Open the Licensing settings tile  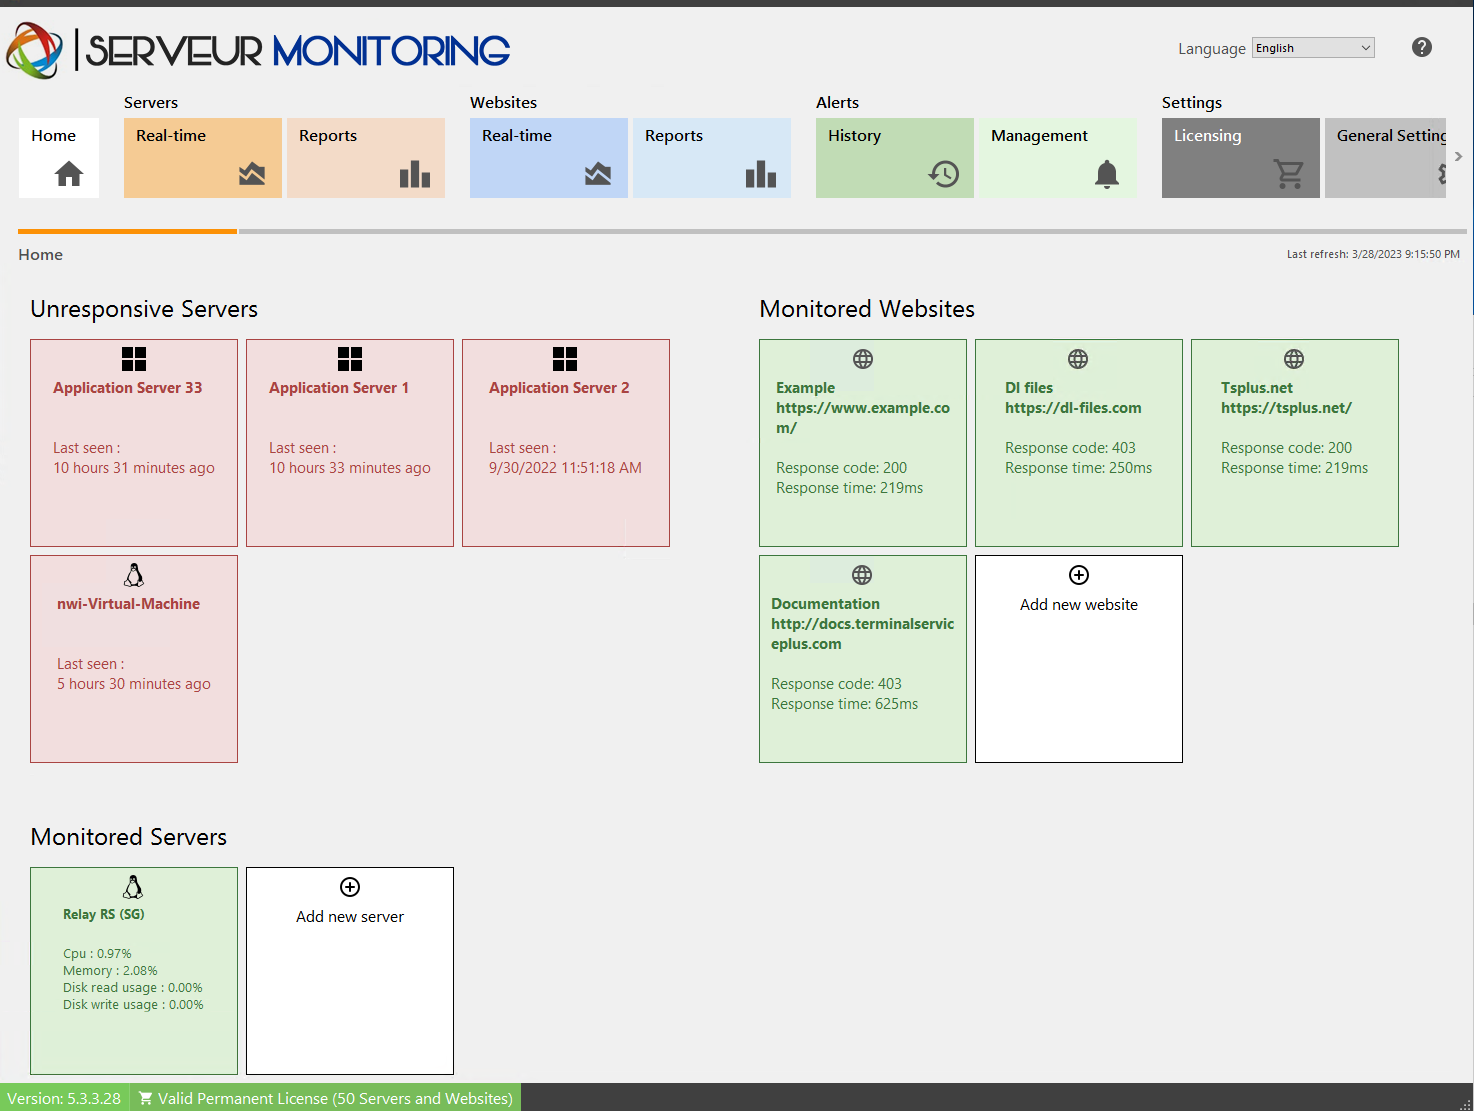(1241, 158)
